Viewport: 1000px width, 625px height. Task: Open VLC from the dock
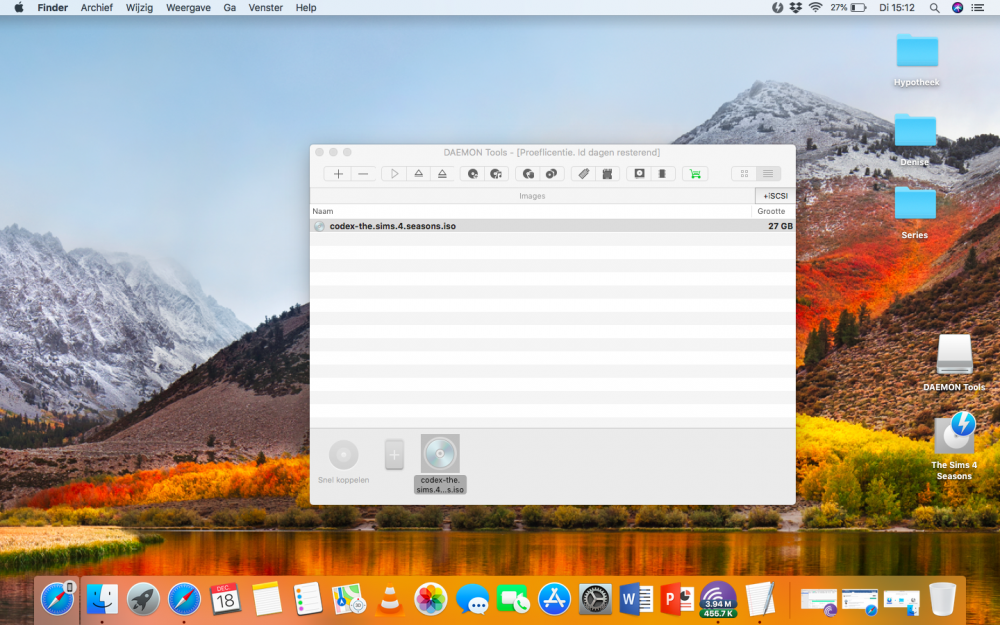[x=391, y=599]
